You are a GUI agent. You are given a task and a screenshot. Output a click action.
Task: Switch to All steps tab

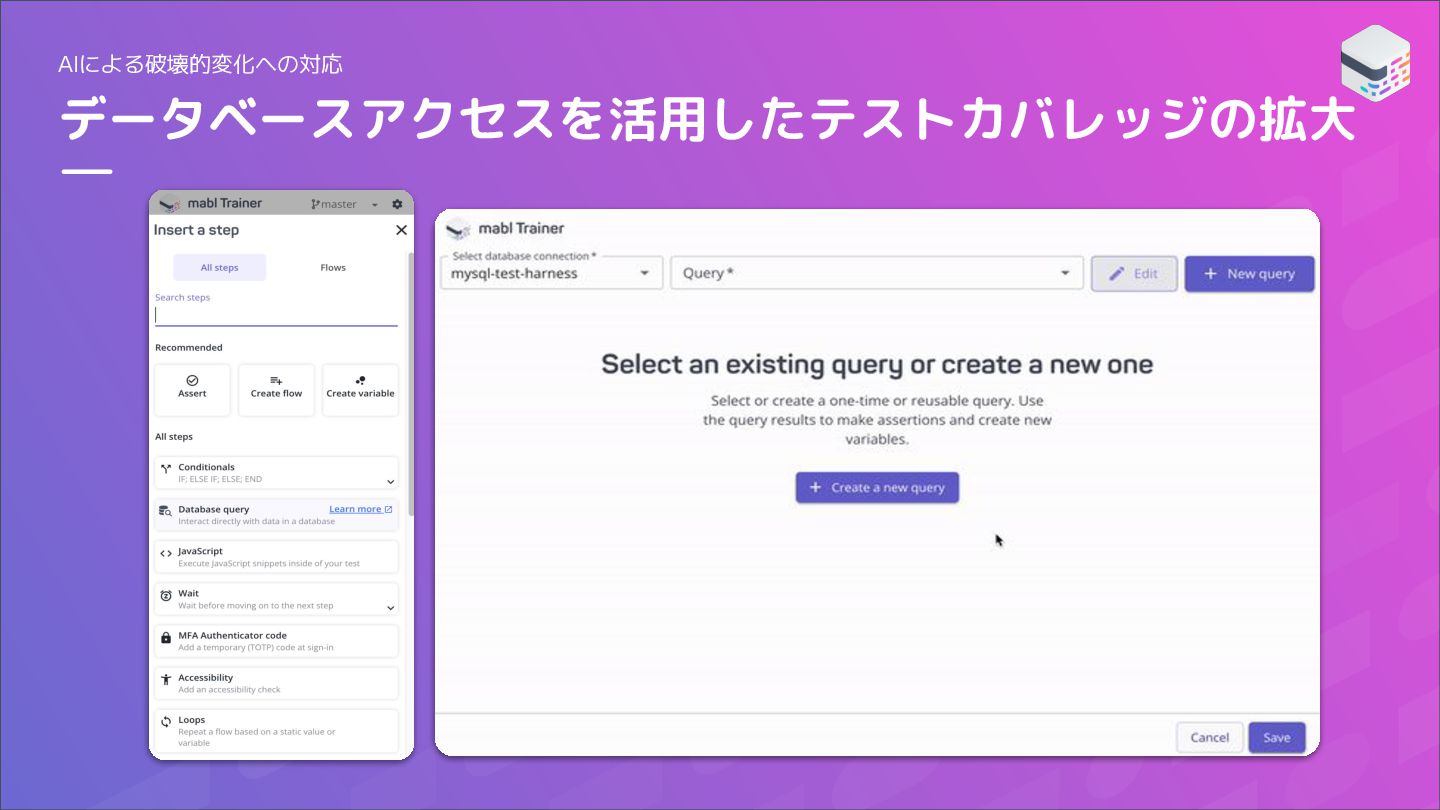pyautogui.click(x=220, y=267)
